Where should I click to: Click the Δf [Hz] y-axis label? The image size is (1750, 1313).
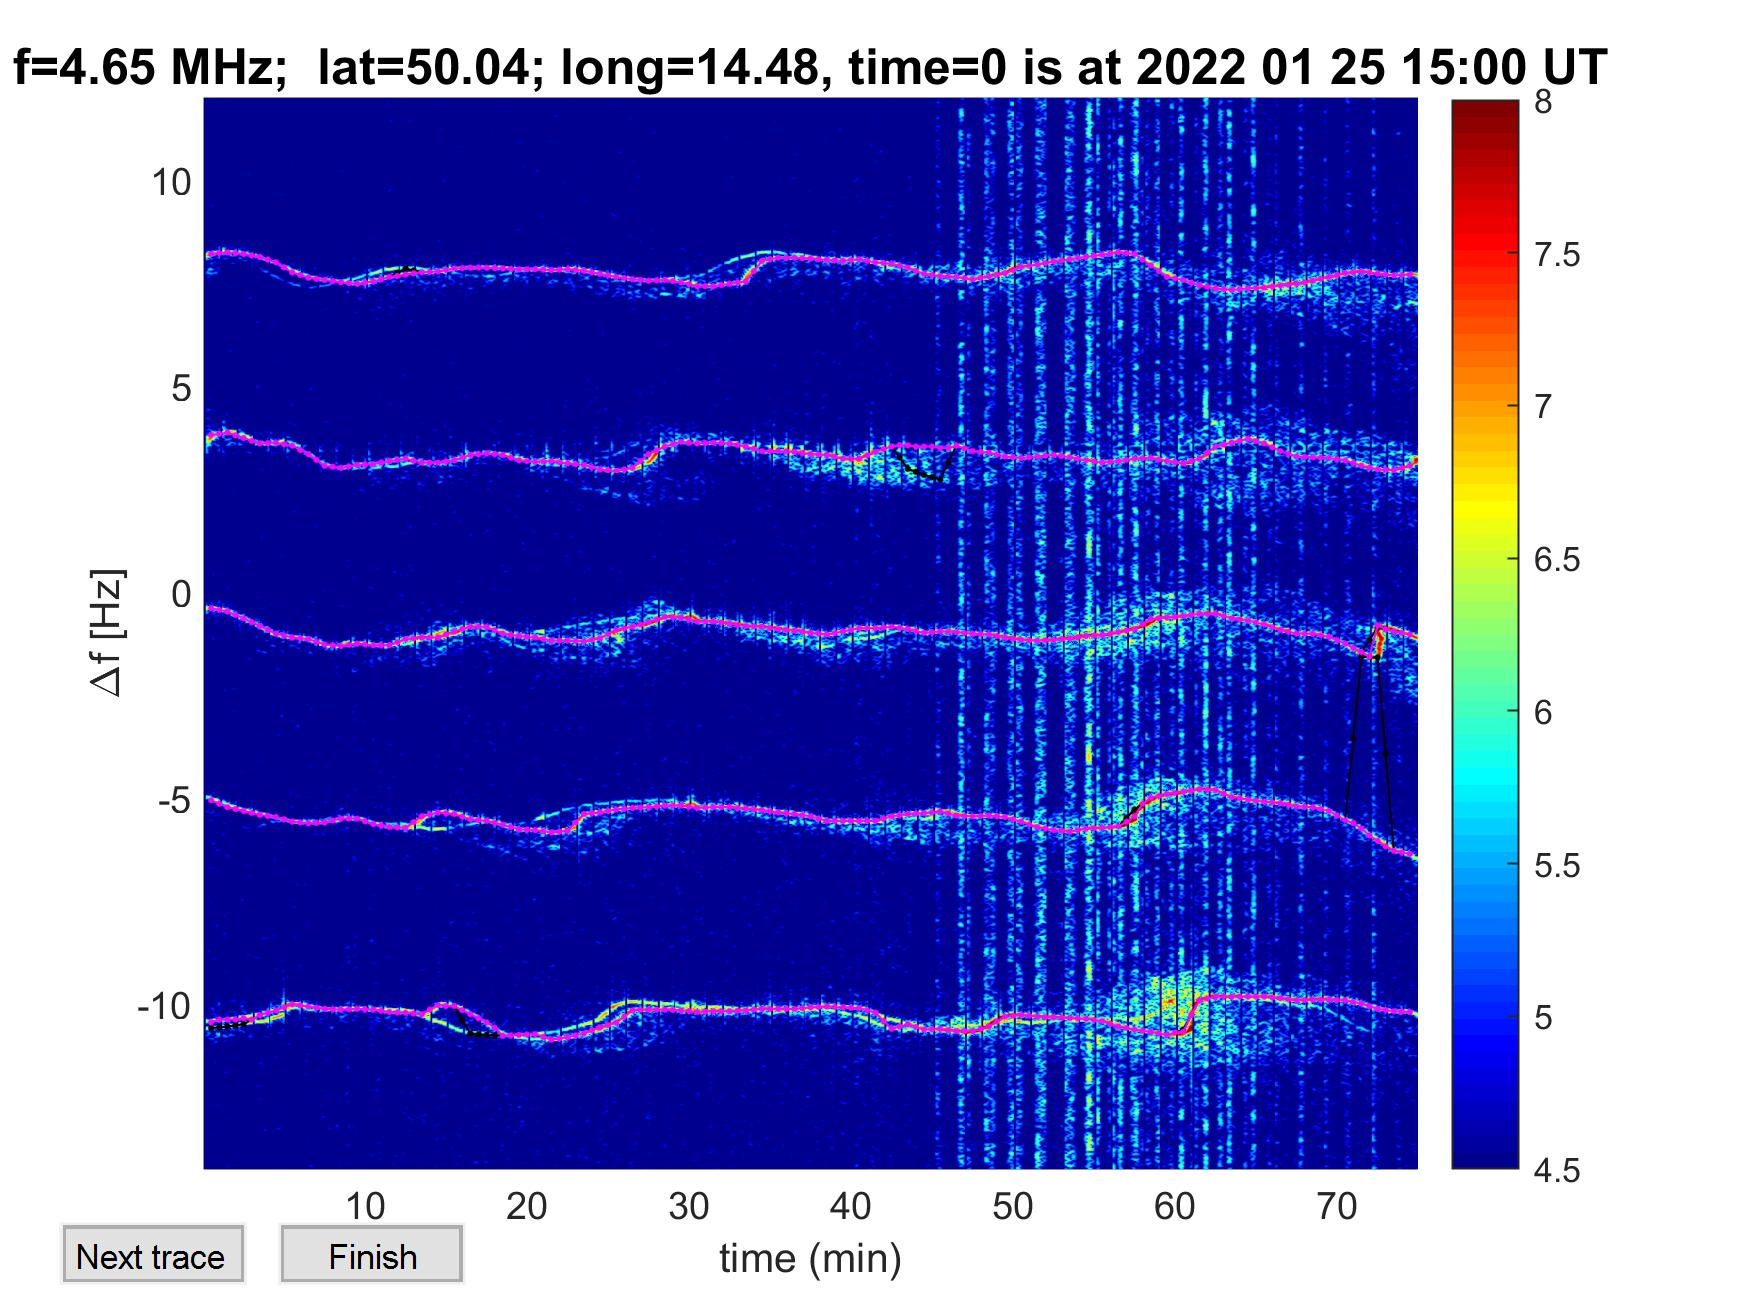click(x=108, y=632)
